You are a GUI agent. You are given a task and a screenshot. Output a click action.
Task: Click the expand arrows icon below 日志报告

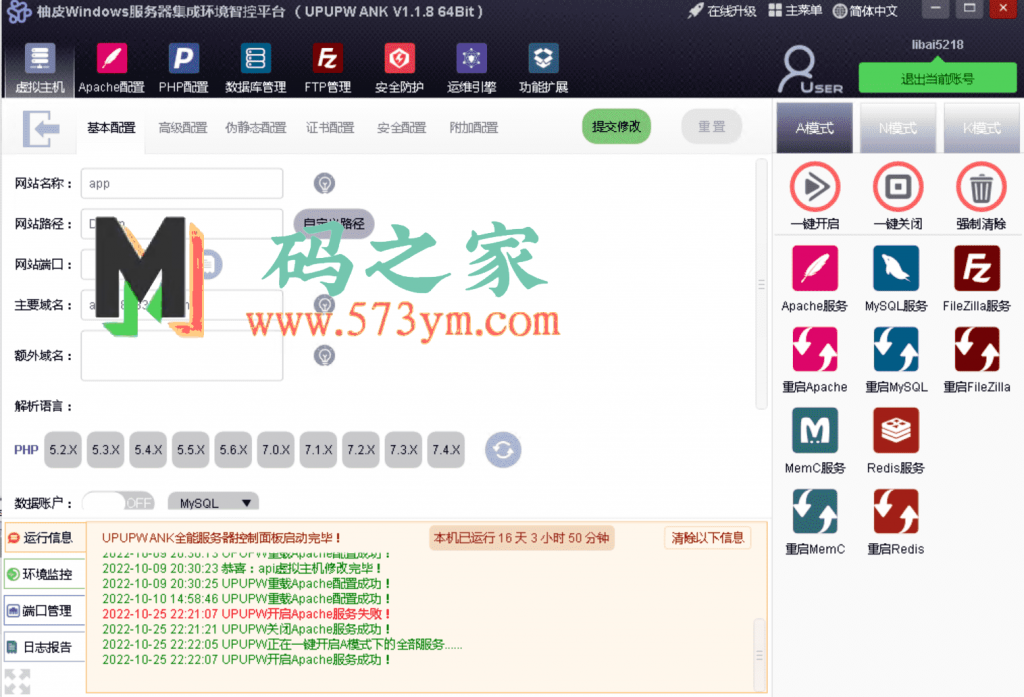17,681
